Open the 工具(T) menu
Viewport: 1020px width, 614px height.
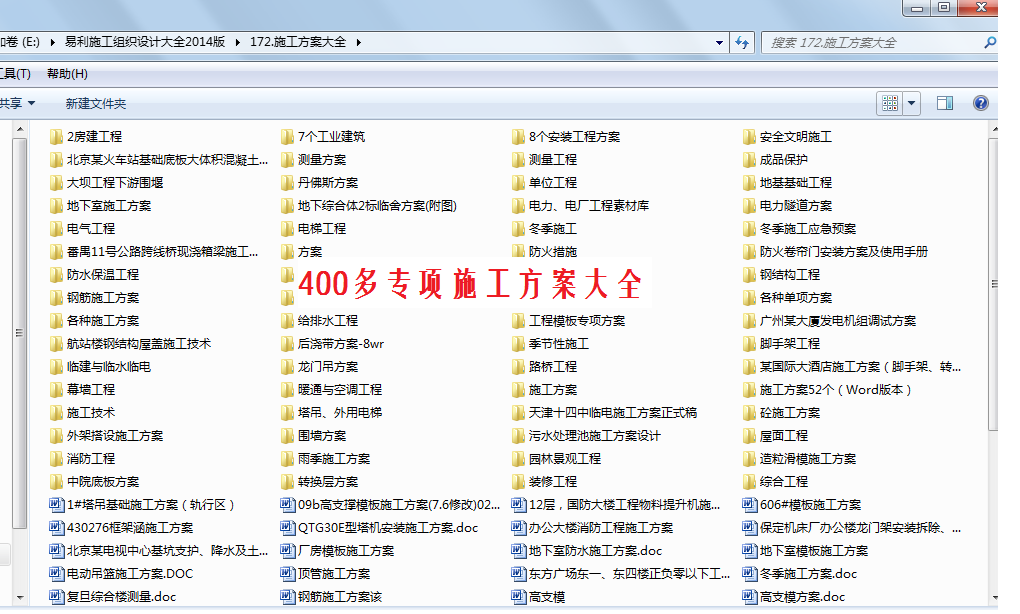pos(14,74)
